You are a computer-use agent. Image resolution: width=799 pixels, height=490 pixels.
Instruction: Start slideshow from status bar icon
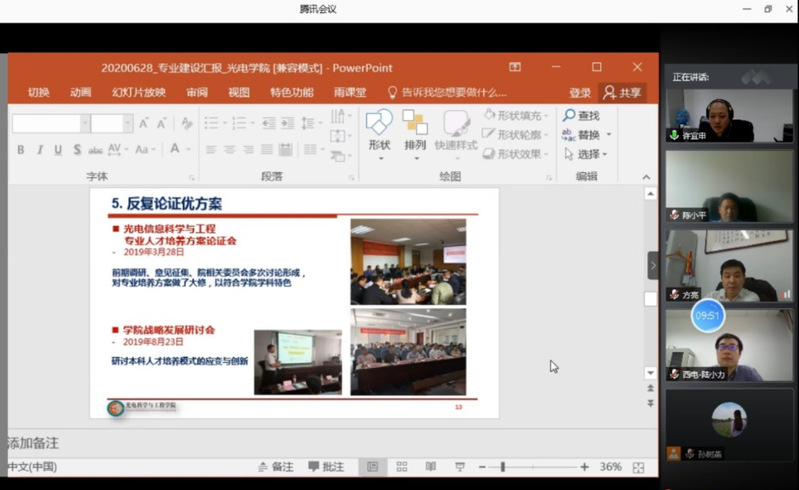[x=460, y=467]
